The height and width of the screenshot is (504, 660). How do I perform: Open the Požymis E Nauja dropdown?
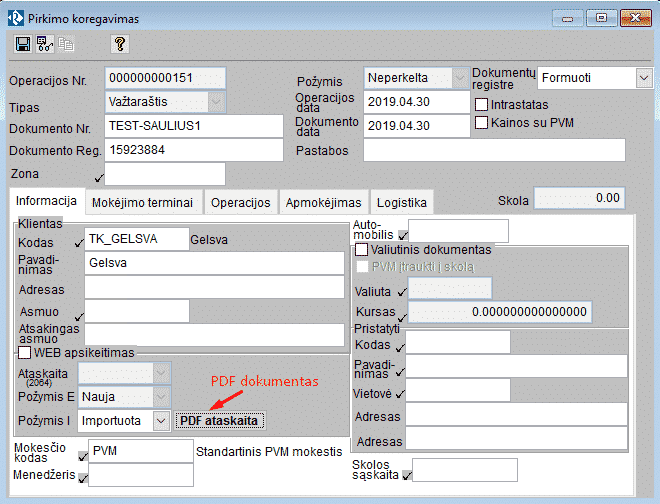click(162, 397)
